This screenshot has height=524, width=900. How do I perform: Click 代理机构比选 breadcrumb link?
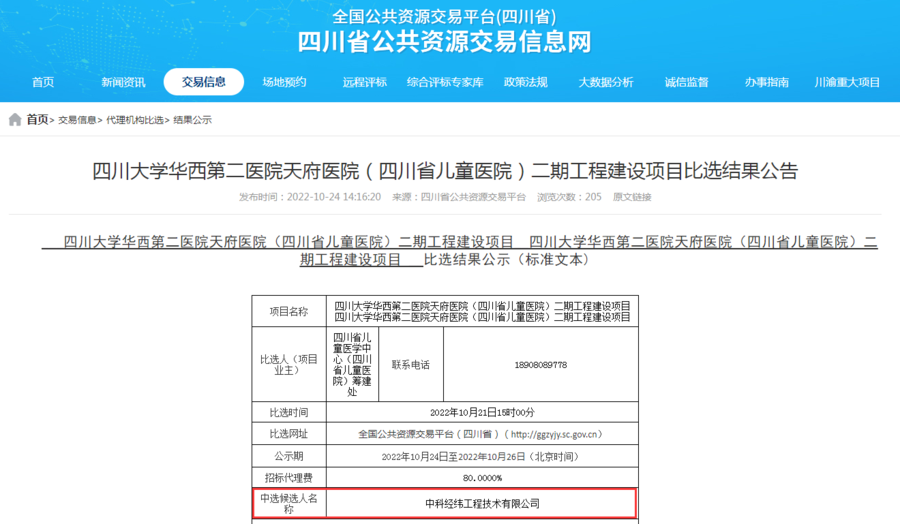coord(134,120)
